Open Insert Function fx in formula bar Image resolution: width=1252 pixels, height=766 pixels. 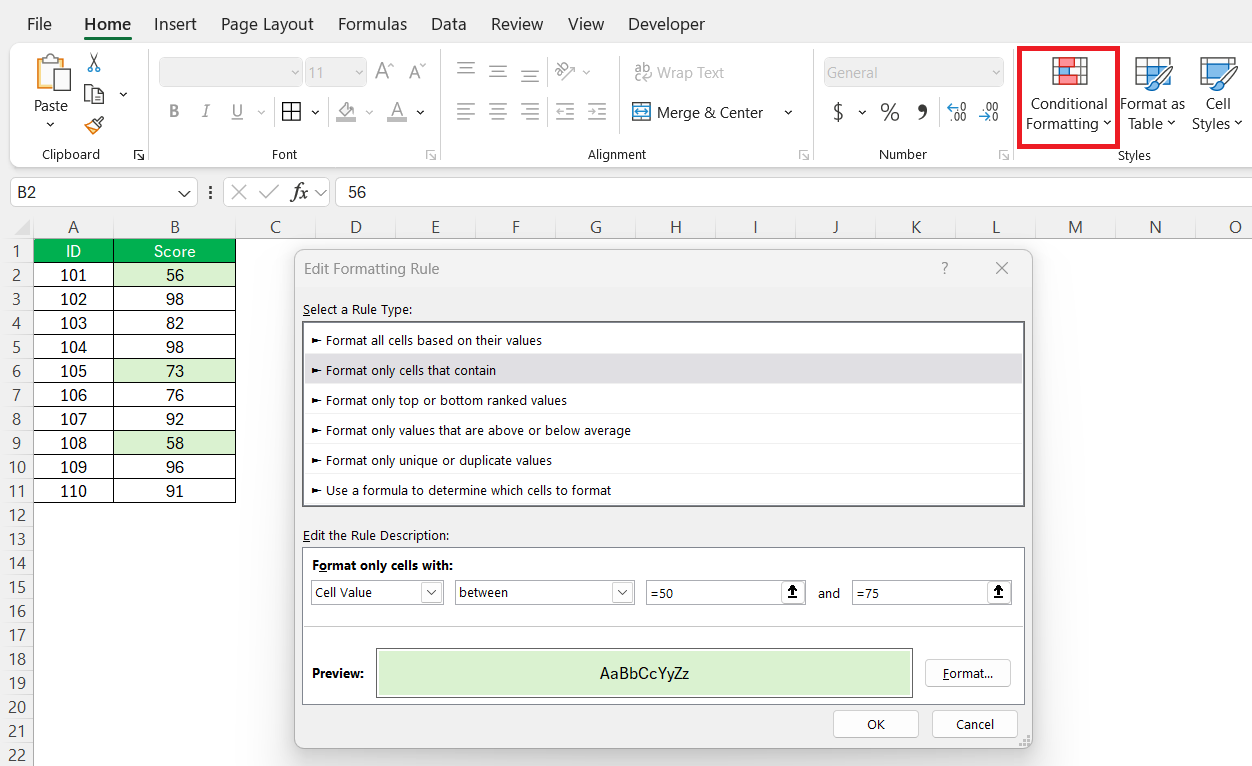(299, 192)
